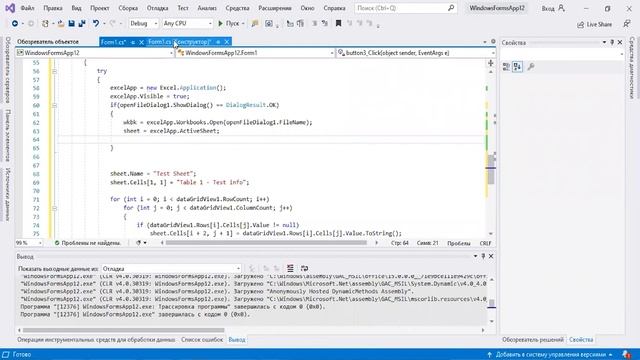Click the Clear All output icon
The height and width of the screenshot is (360, 640).
pos(290,268)
